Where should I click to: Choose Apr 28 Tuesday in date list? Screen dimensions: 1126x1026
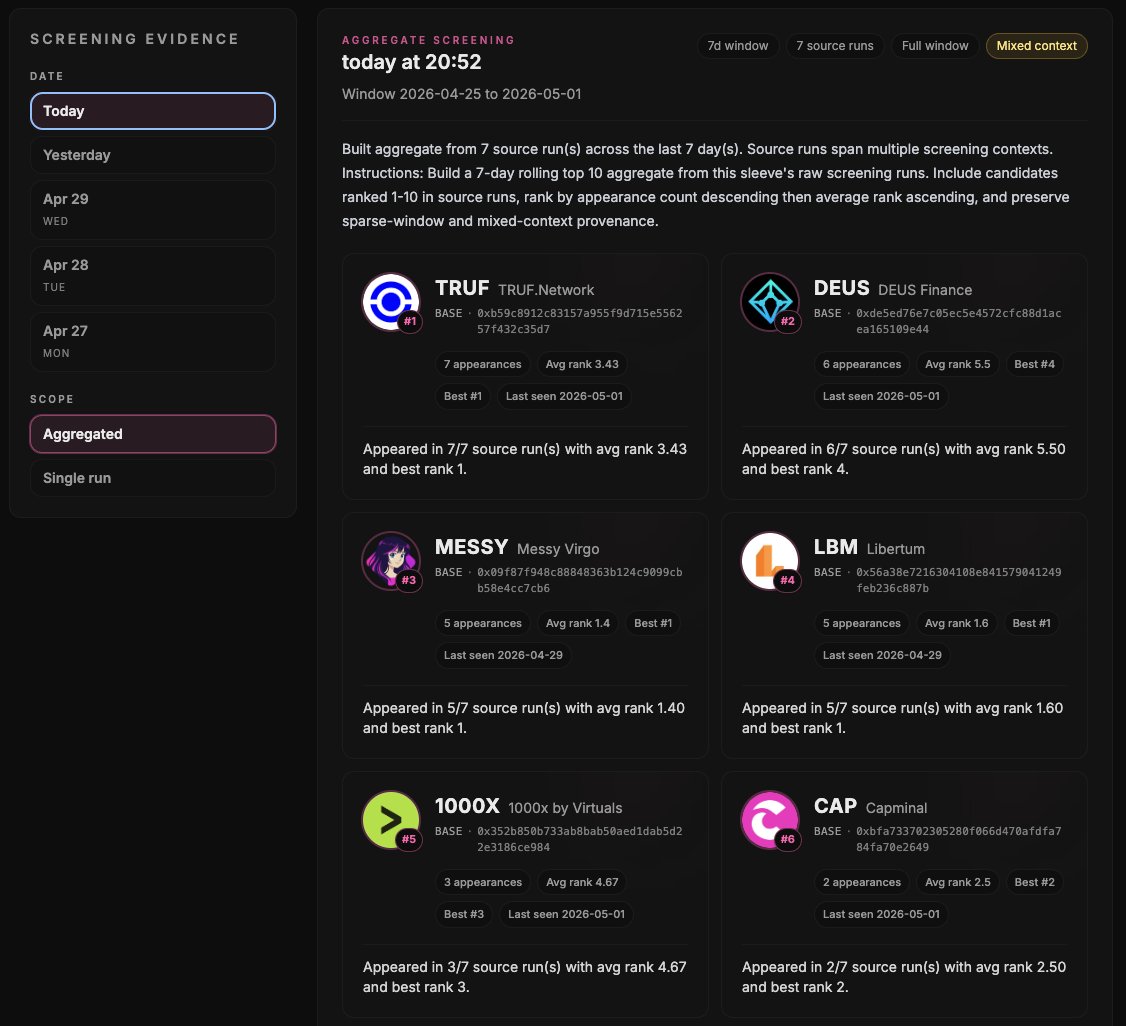(x=153, y=276)
